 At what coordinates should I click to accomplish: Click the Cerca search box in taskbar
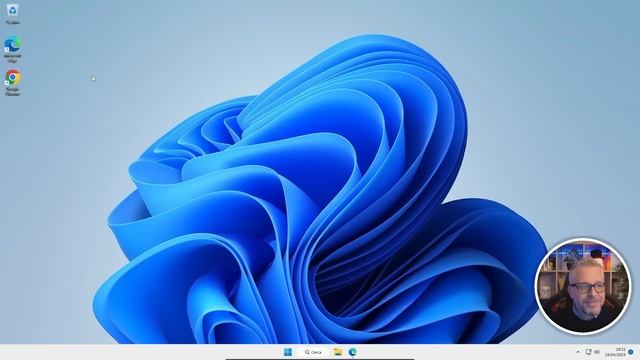coord(313,352)
